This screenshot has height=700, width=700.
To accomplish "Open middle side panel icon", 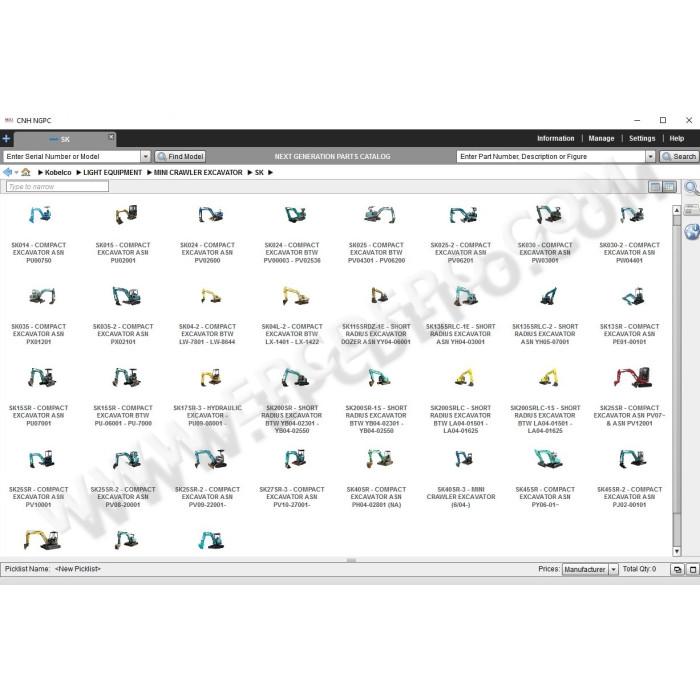I will pos(692,209).
